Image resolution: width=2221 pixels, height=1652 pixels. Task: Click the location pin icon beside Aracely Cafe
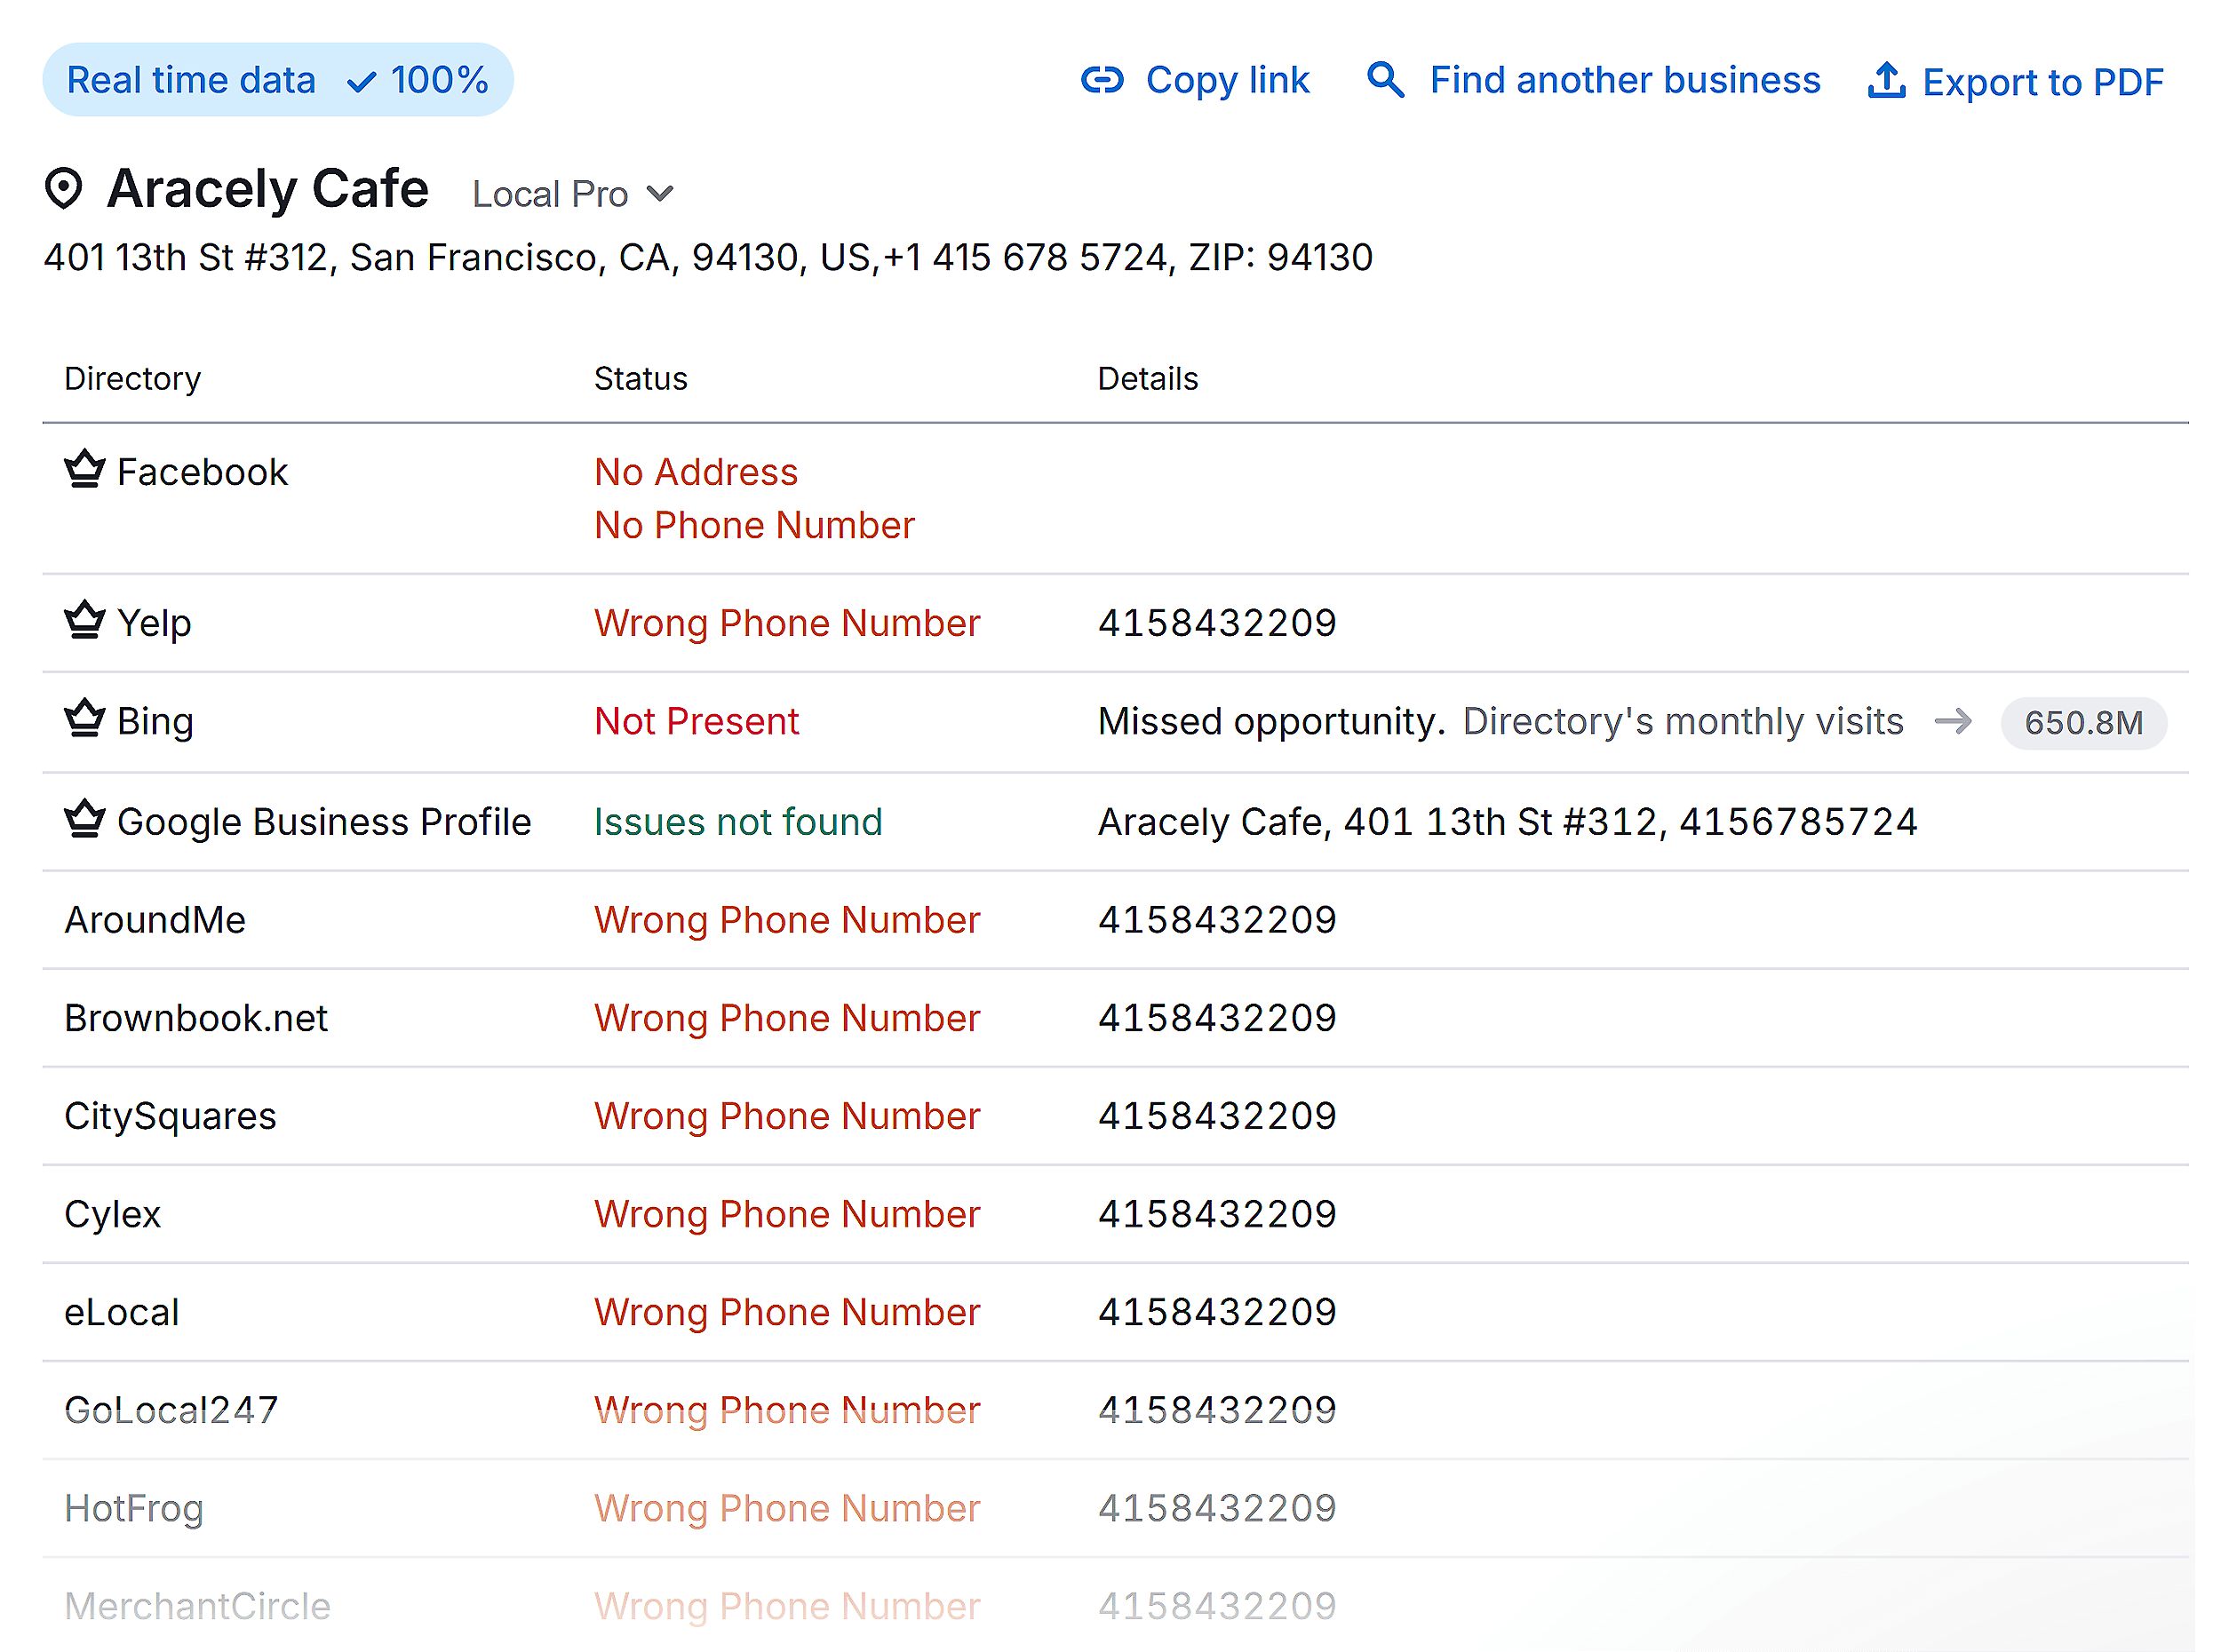[64, 188]
